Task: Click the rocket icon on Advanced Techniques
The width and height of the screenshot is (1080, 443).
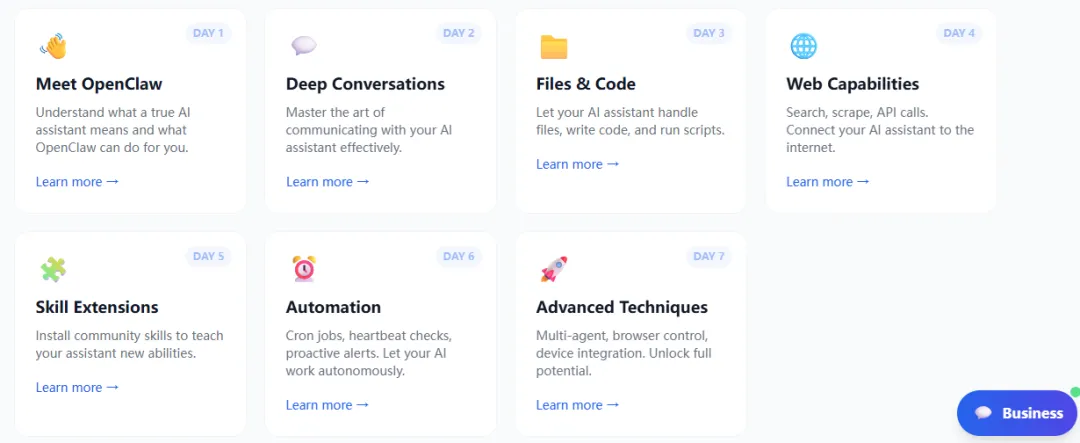Action: pos(554,269)
